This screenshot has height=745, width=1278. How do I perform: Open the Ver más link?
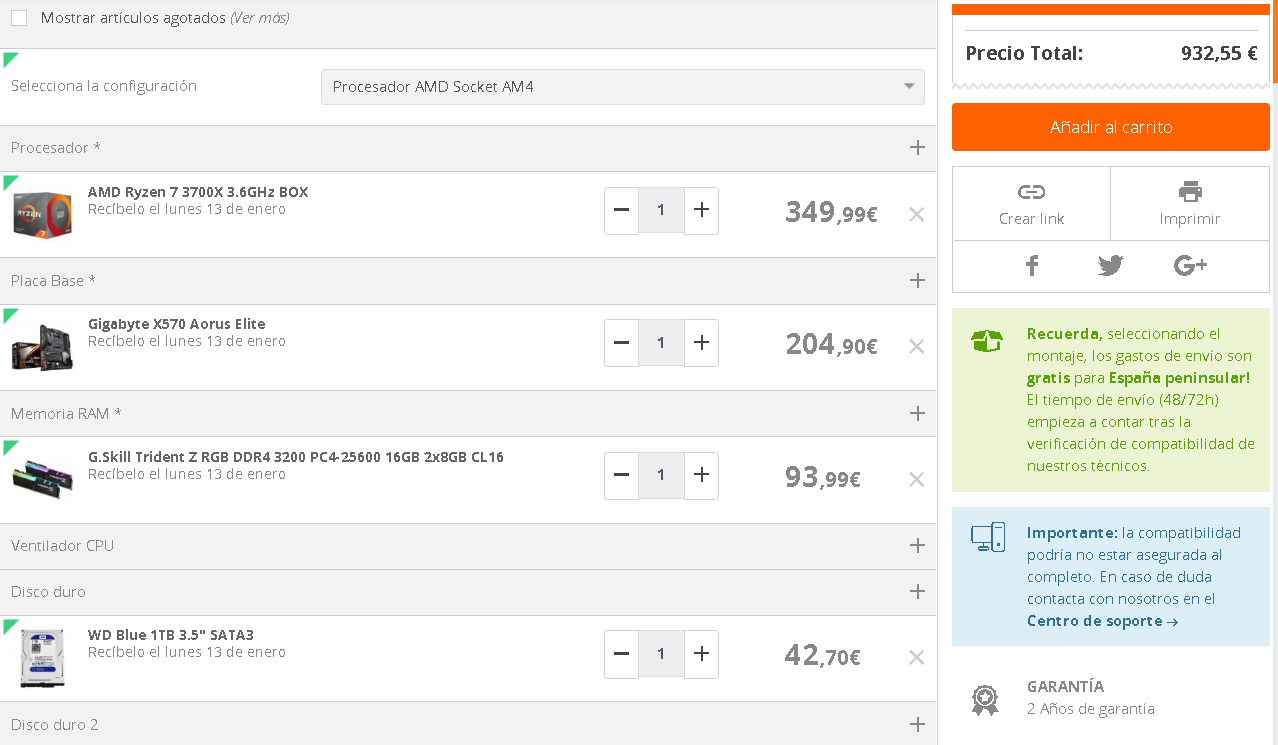coord(260,18)
